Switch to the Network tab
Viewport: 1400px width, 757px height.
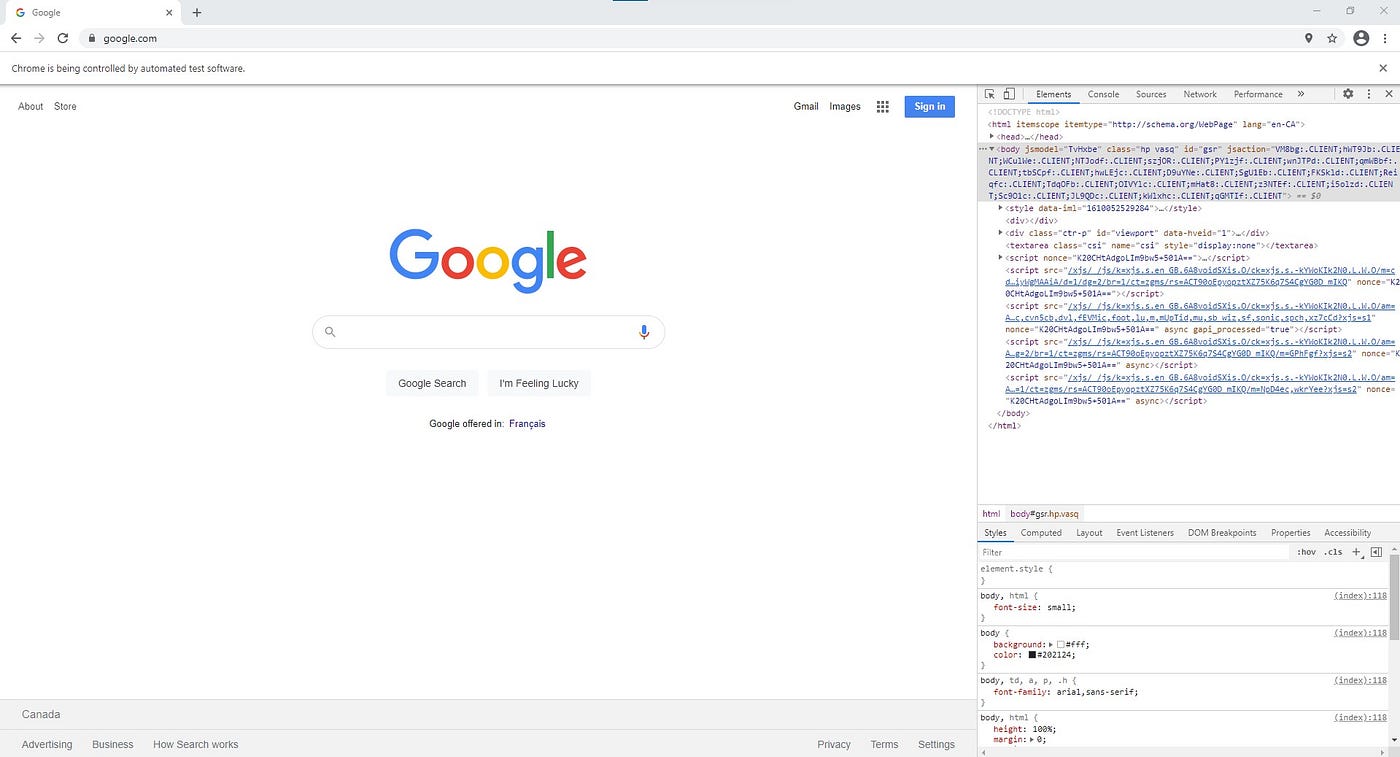1200,94
